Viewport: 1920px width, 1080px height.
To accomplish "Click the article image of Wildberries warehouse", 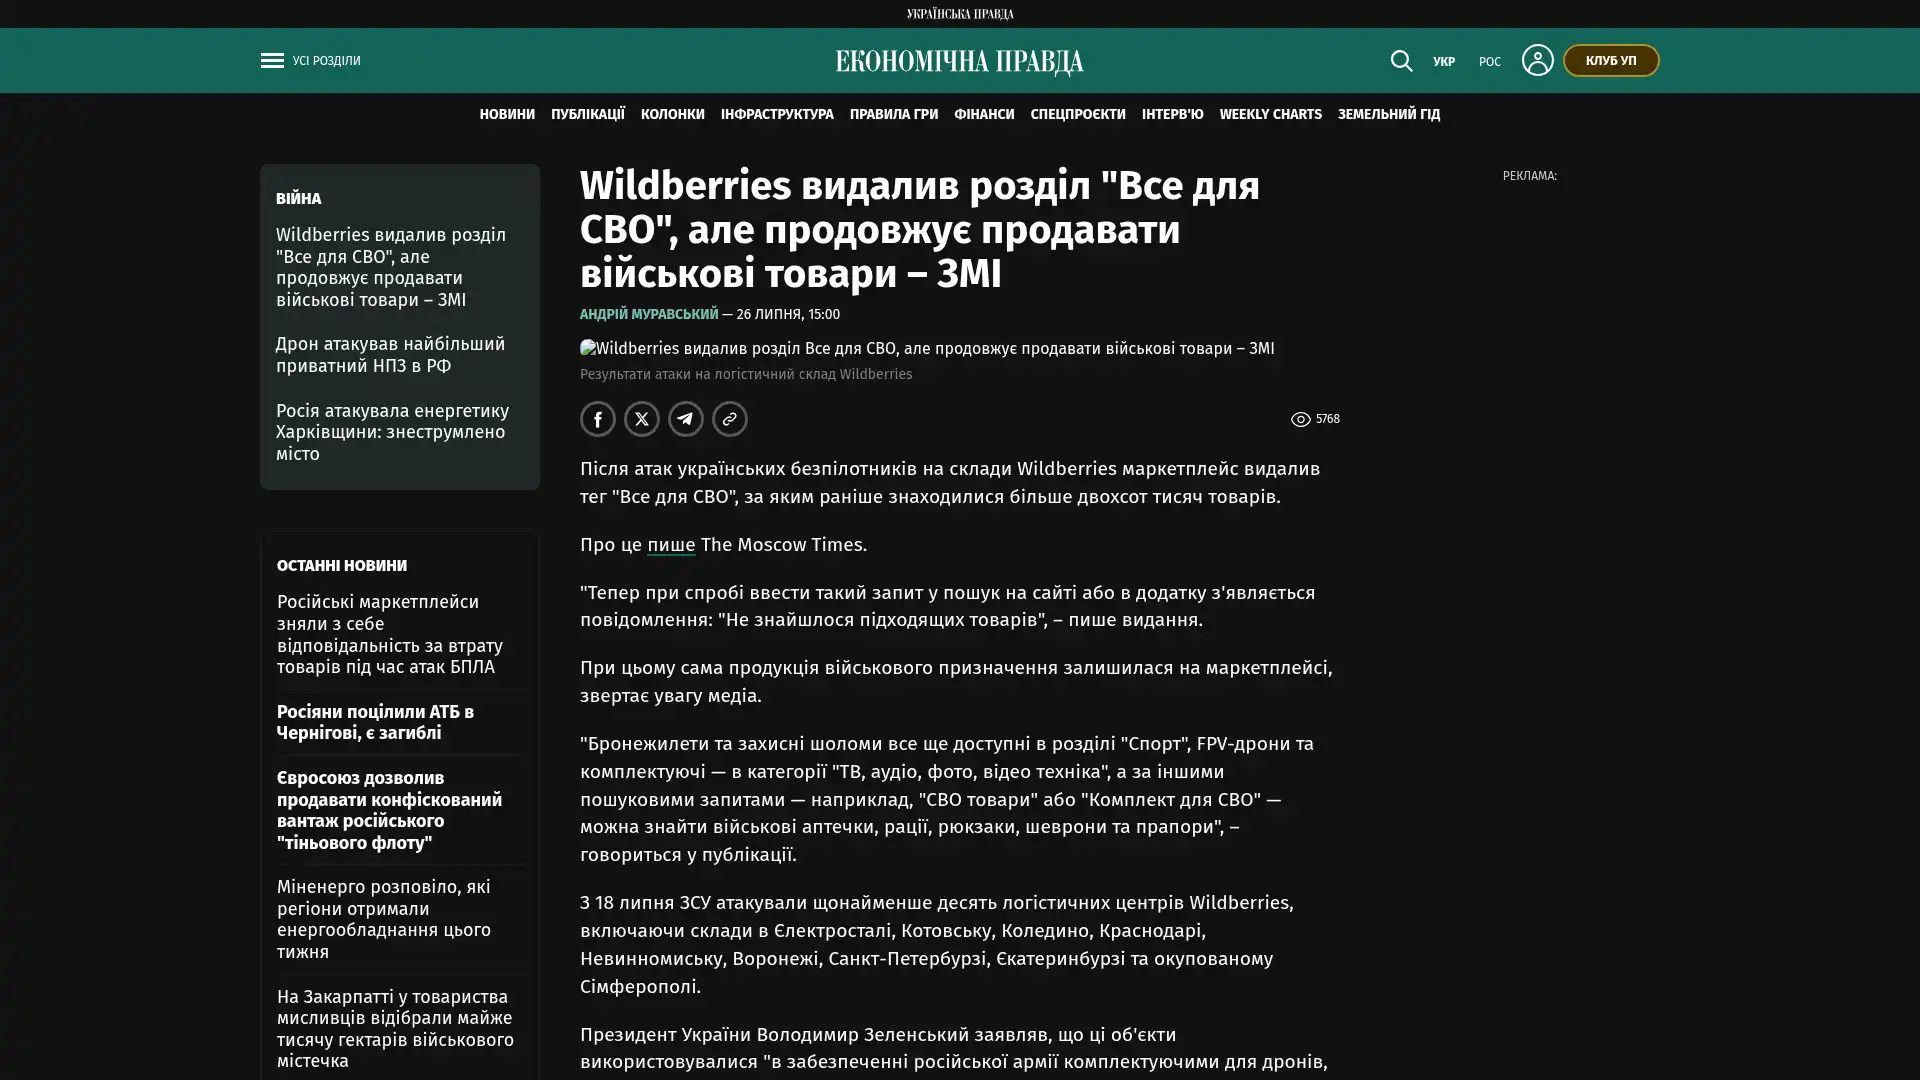I will (927, 348).
